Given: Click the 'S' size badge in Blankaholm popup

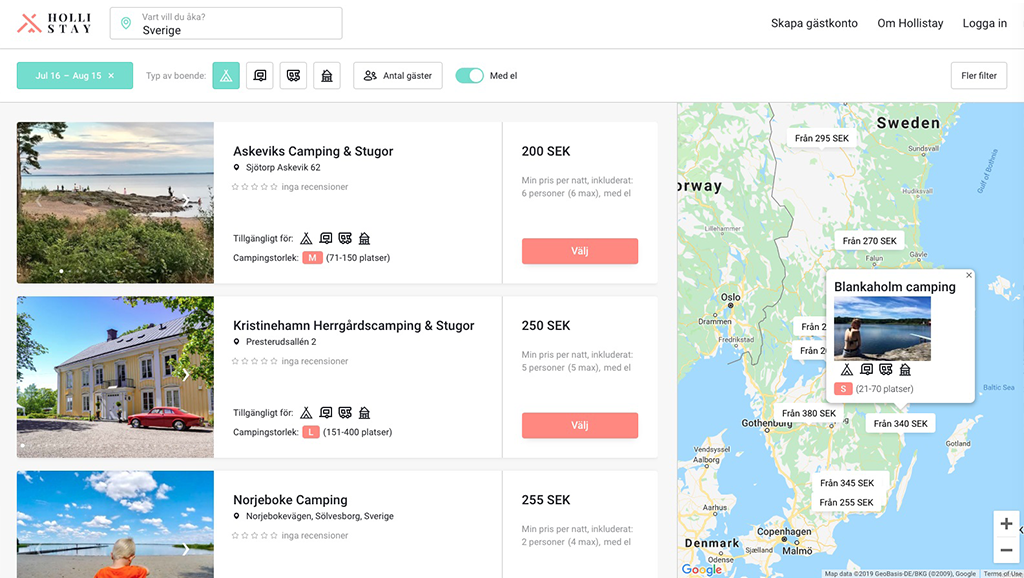Looking at the screenshot, I should click(x=843, y=389).
